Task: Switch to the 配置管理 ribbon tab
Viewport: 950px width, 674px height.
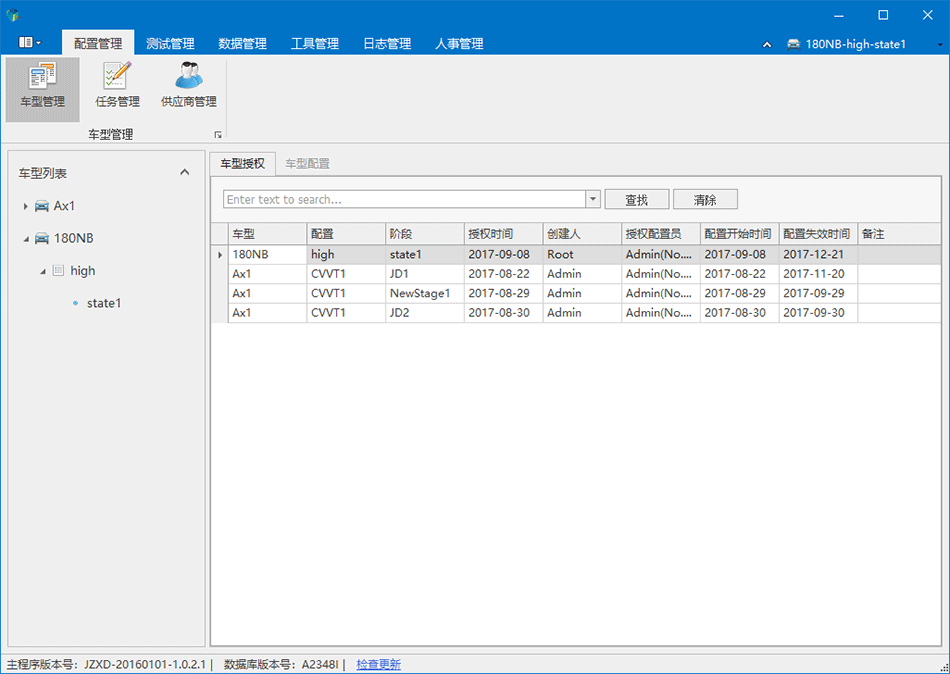Action: (x=98, y=44)
